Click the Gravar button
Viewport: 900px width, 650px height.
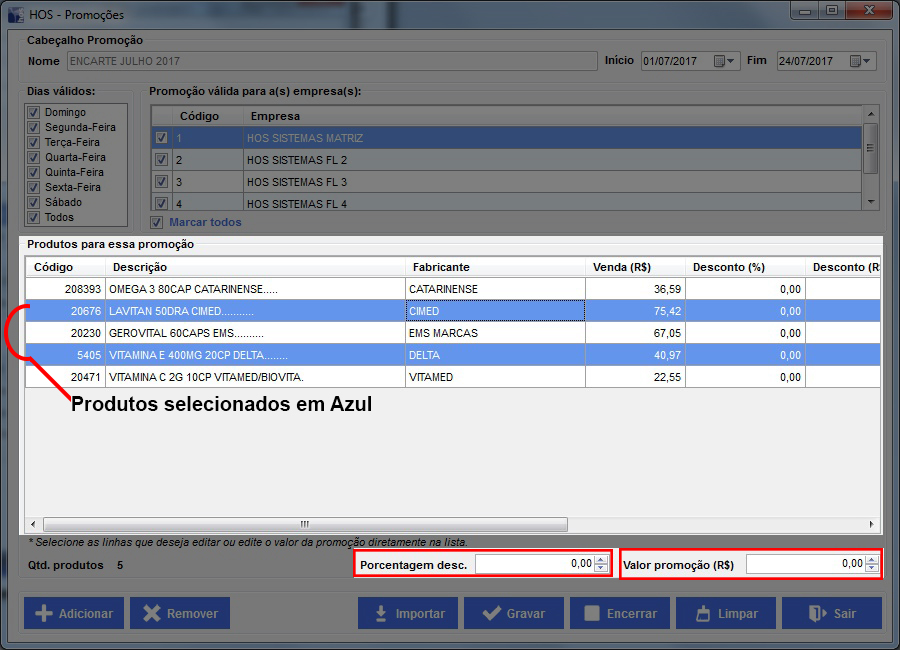[514, 613]
